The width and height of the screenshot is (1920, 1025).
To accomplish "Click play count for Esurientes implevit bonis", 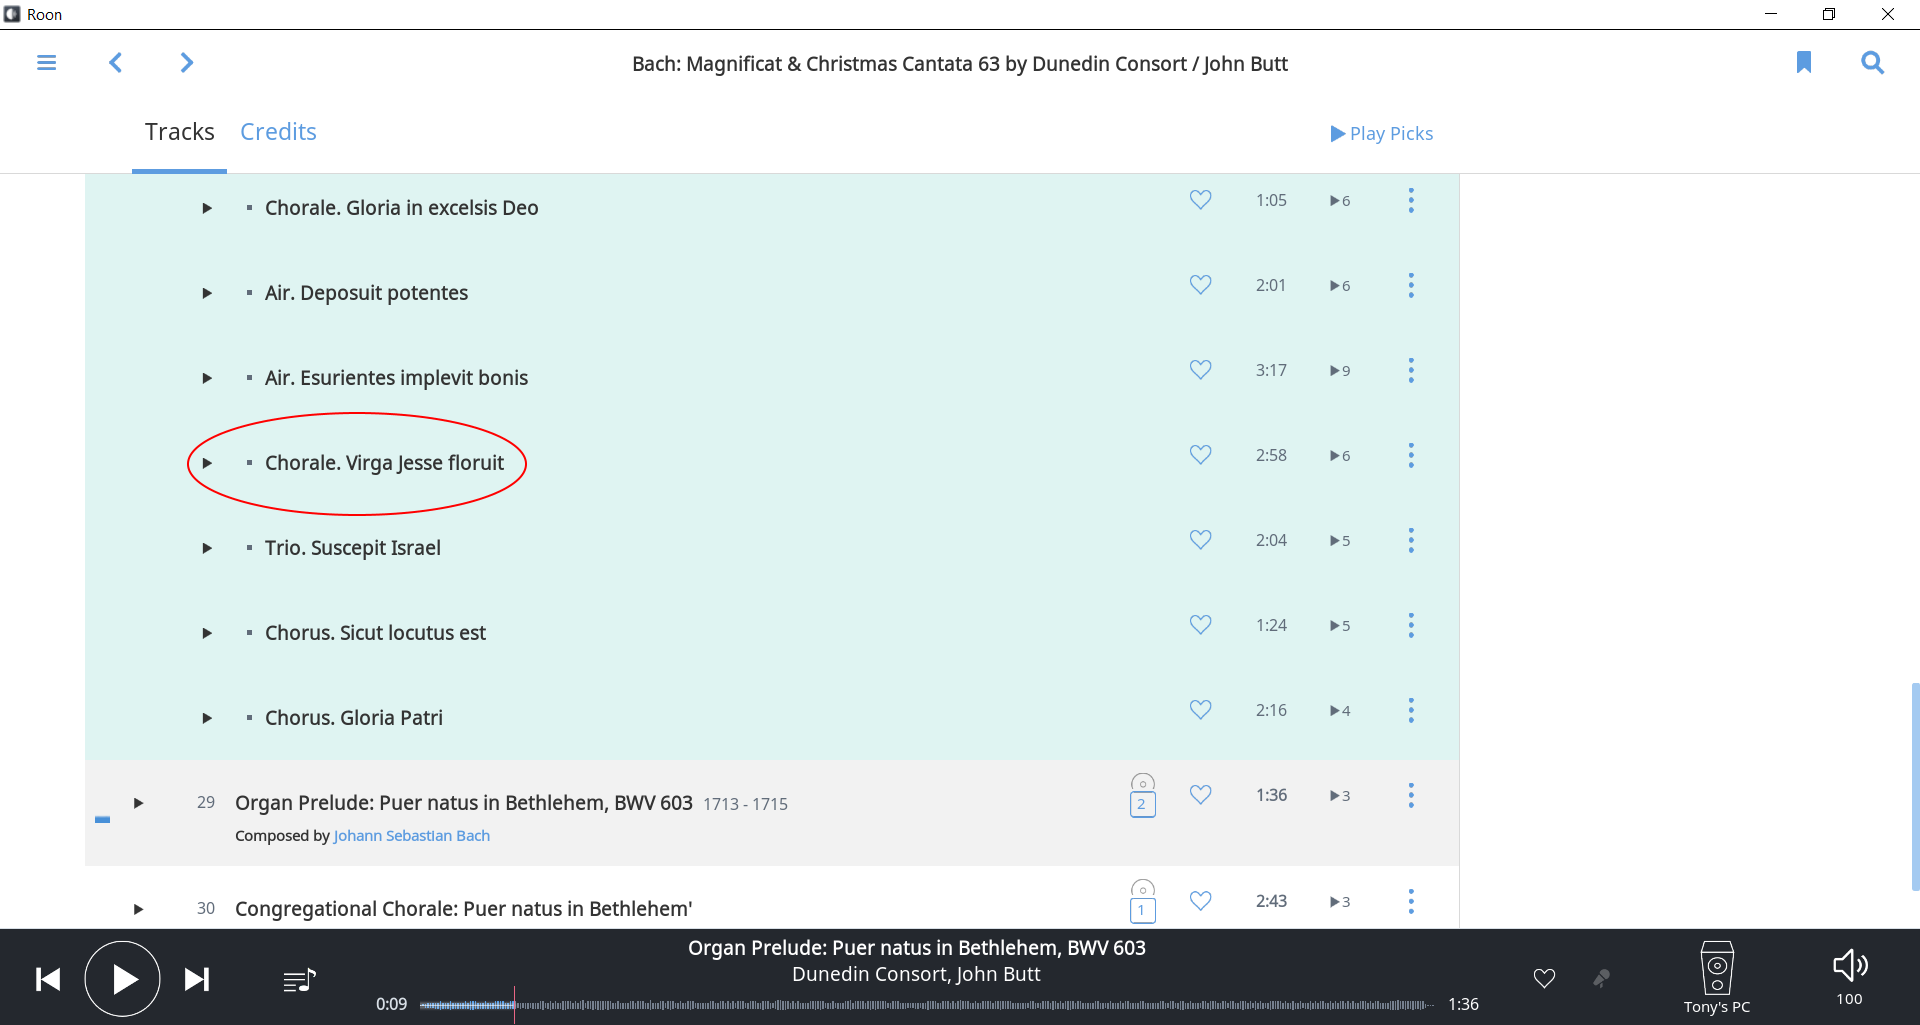I will [x=1340, y=371].
